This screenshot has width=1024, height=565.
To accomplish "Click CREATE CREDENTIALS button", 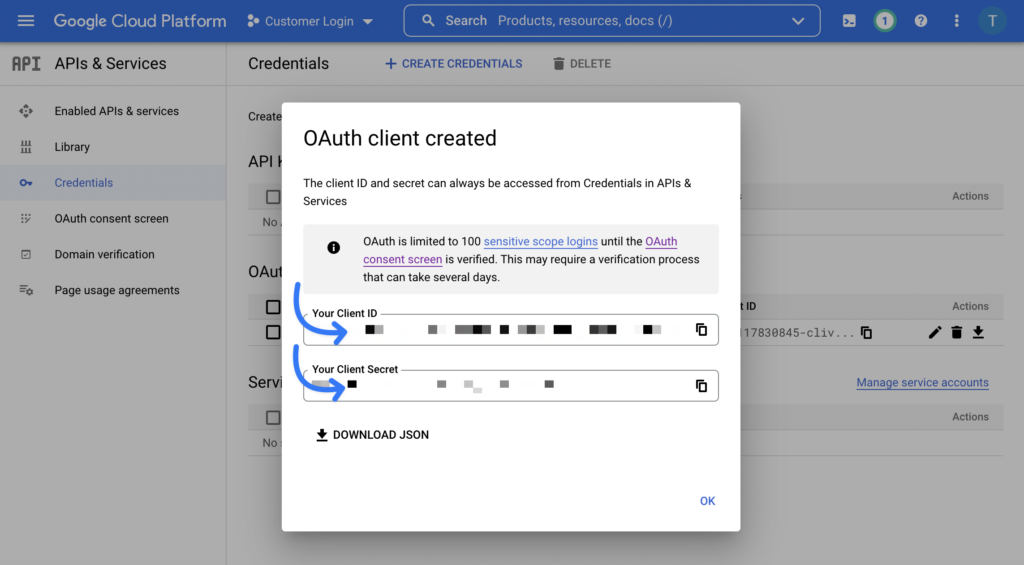I will 453,63.
